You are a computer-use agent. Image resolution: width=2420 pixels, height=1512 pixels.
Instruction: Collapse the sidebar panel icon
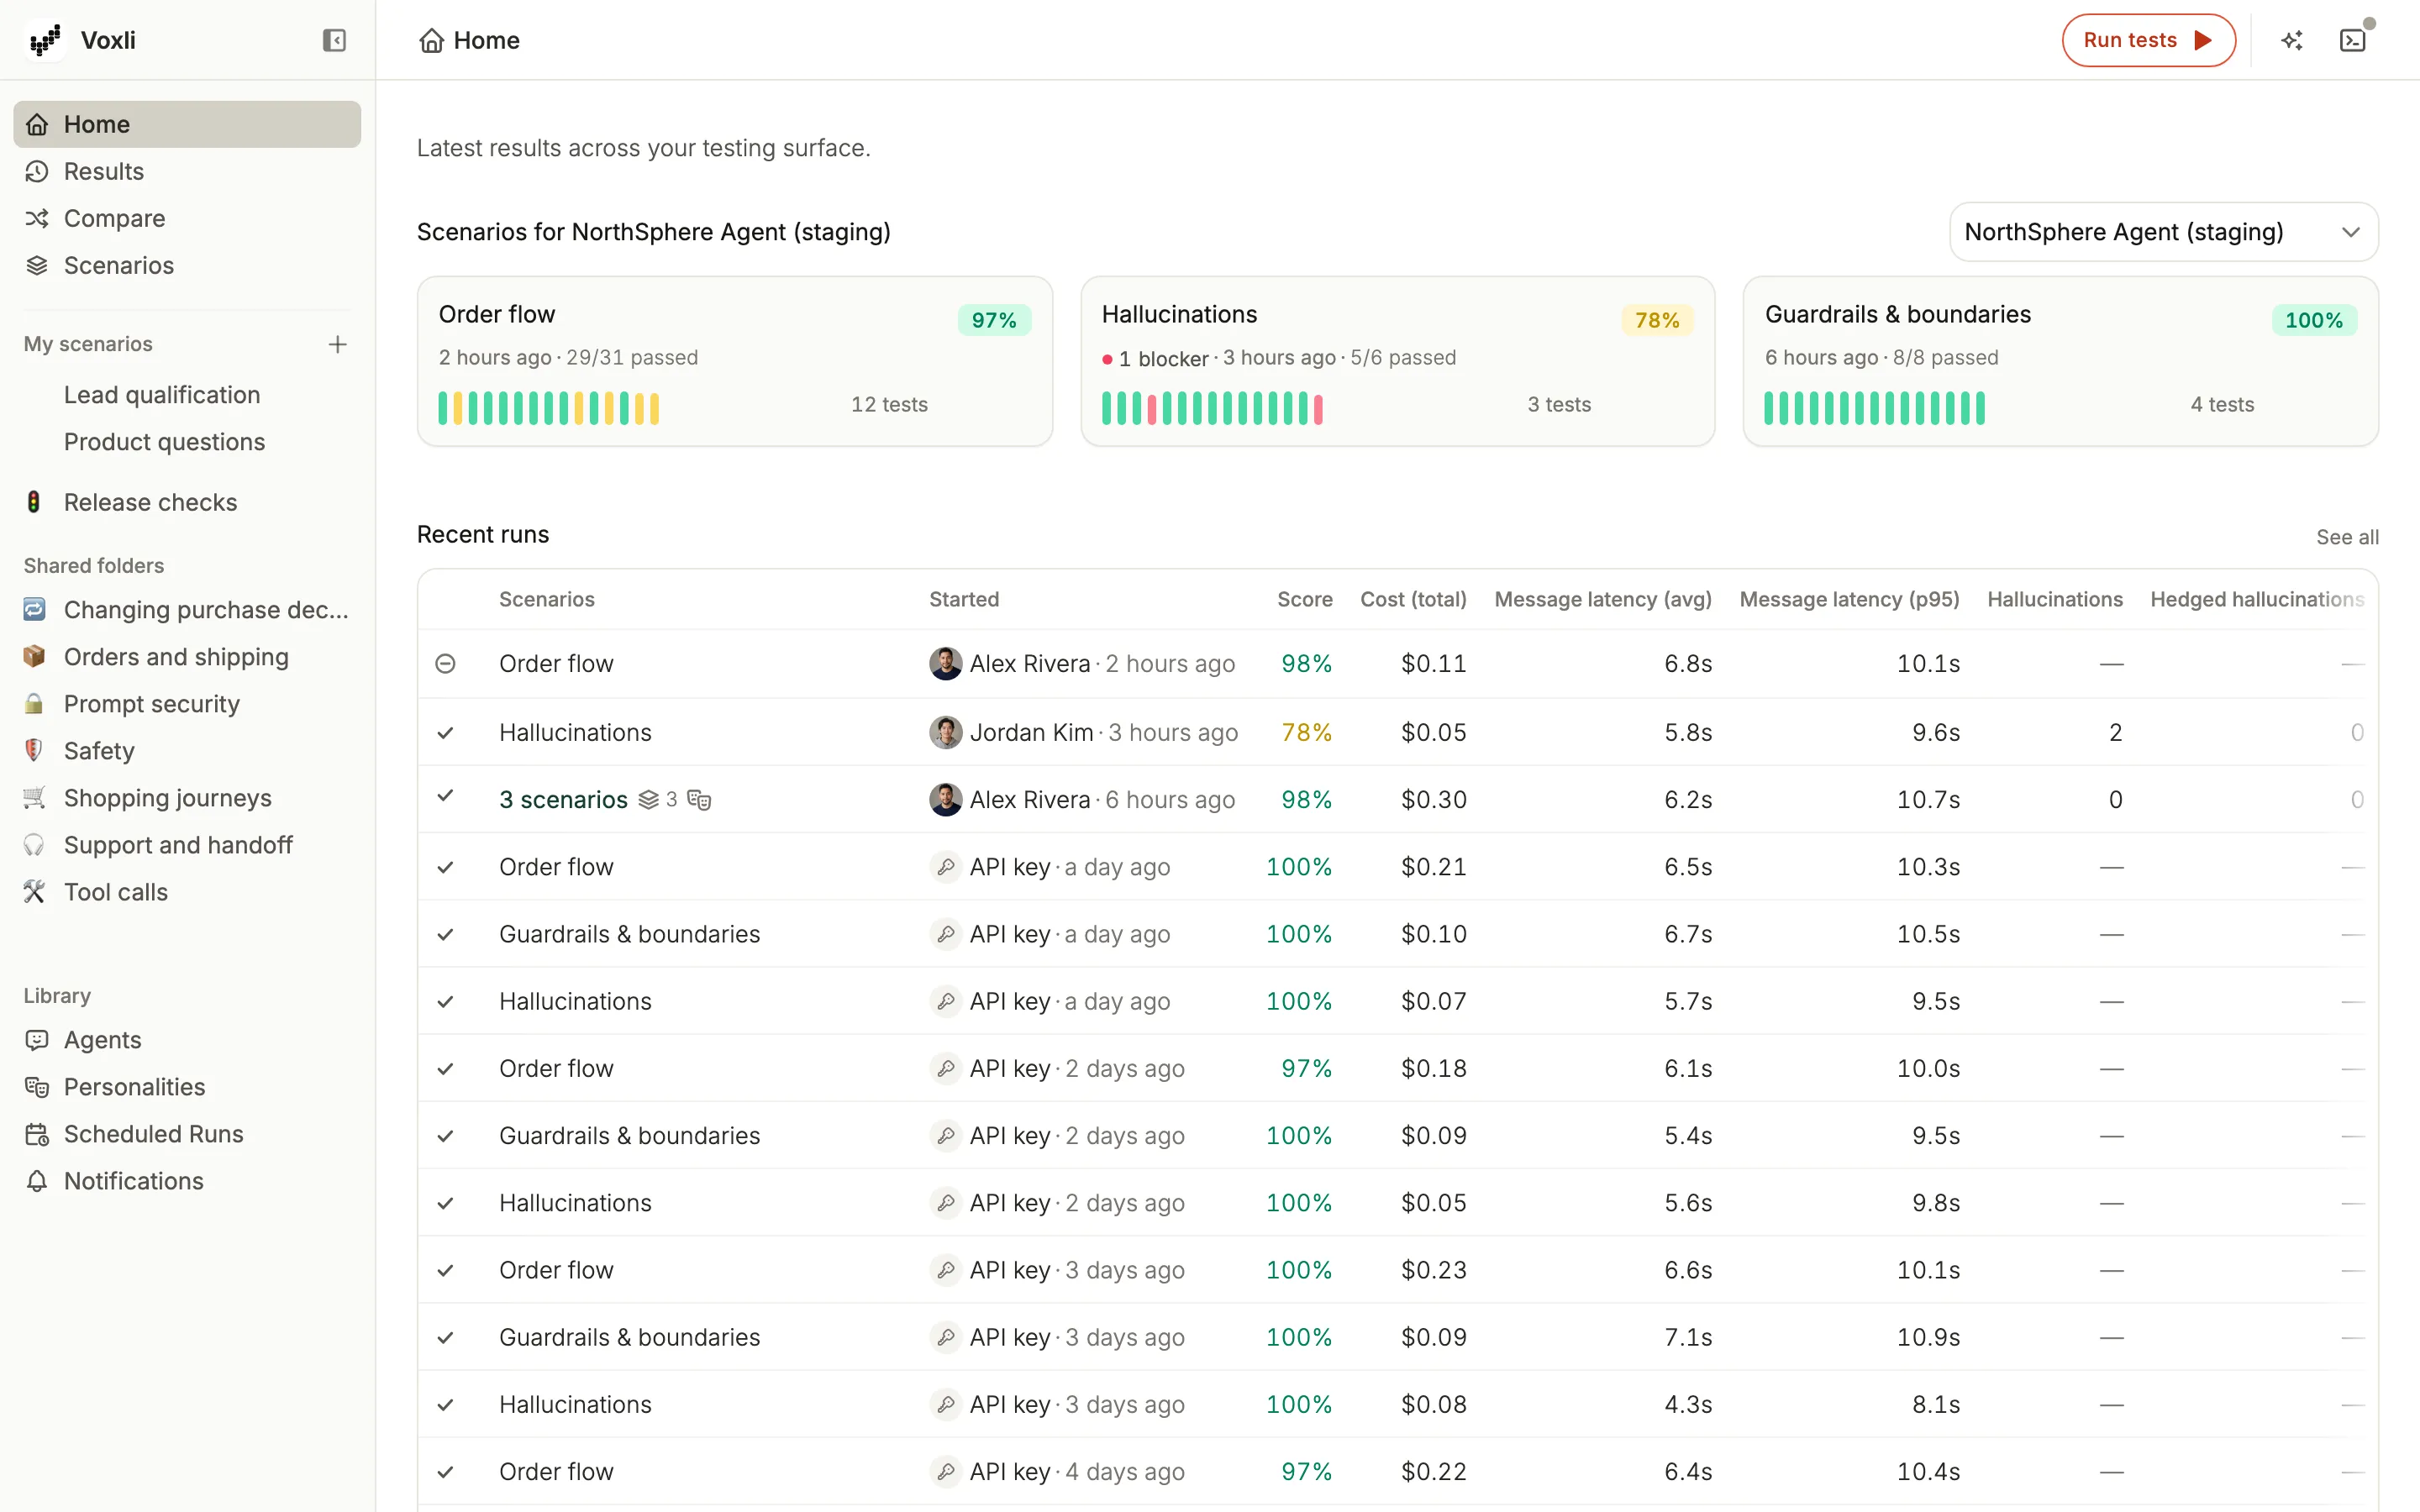click(334, 40)
